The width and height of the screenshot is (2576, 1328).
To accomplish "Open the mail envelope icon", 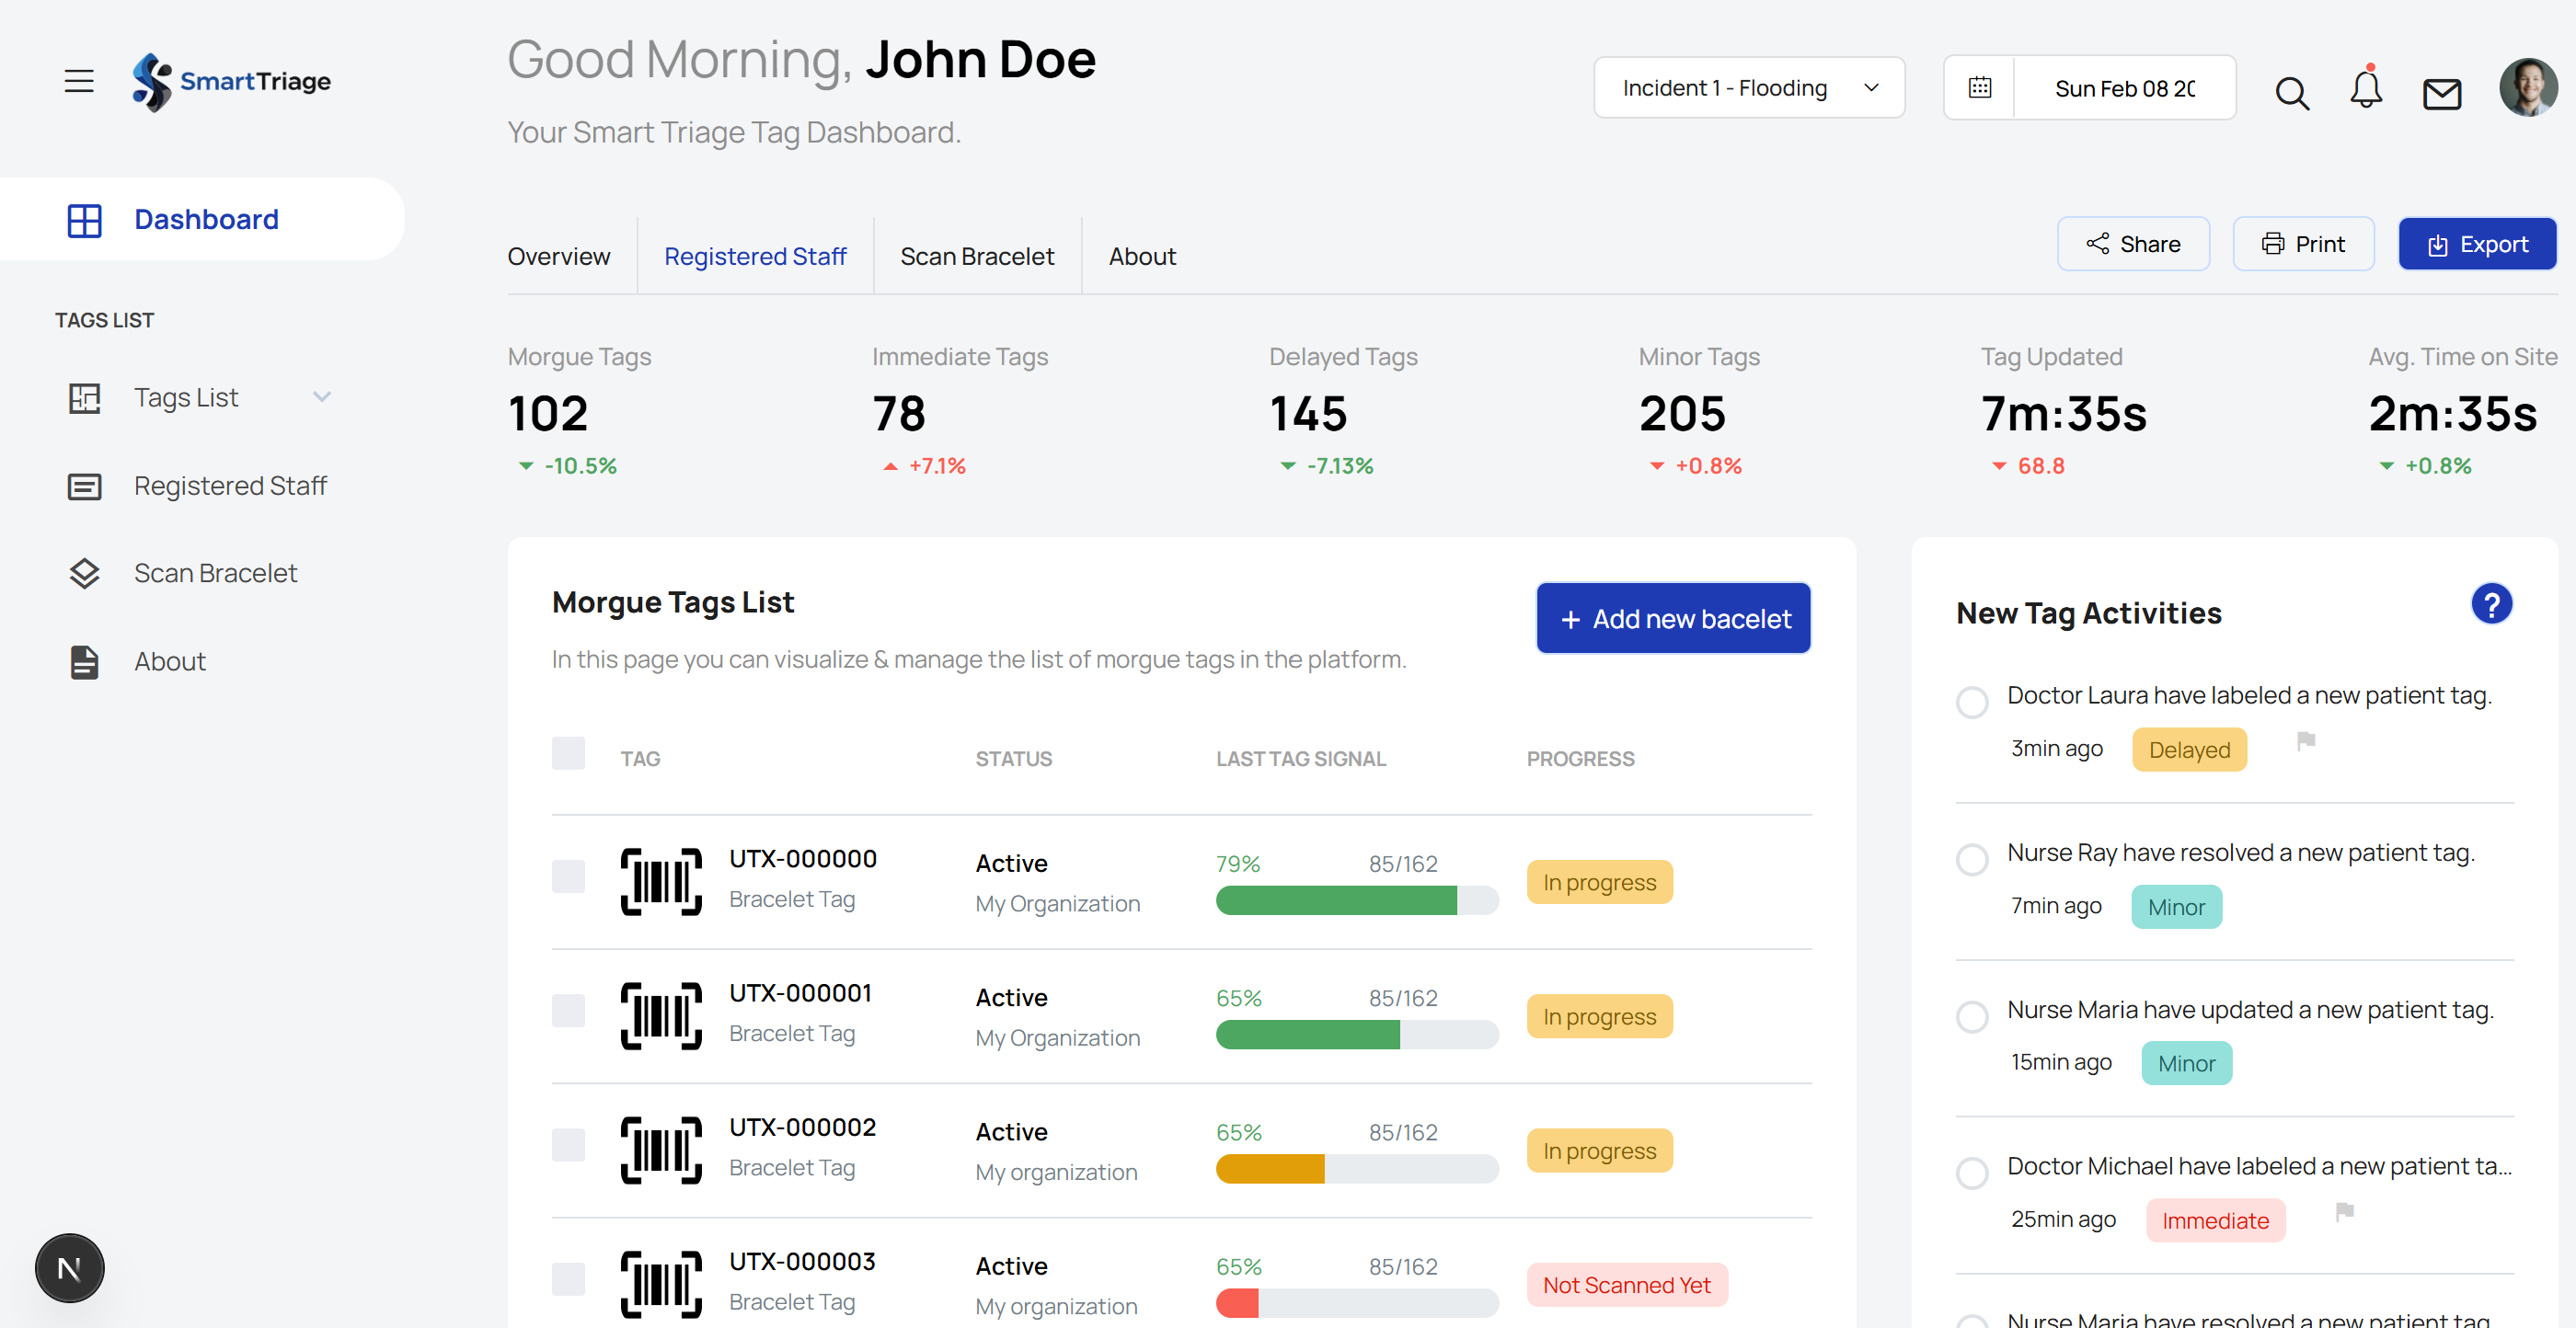I will (2441, 93).
